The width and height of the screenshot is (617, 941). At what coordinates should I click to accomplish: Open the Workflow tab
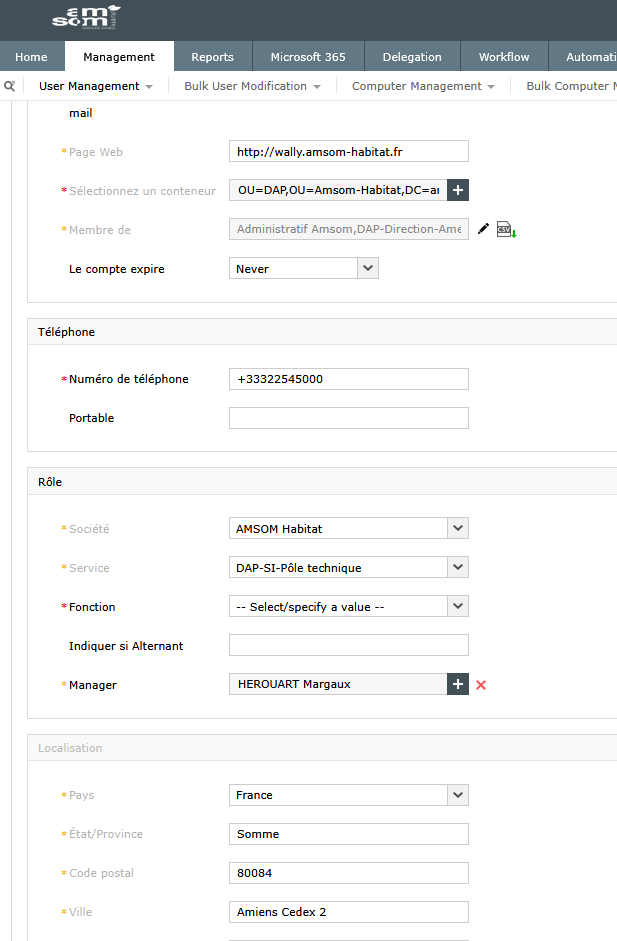[504, 57]
